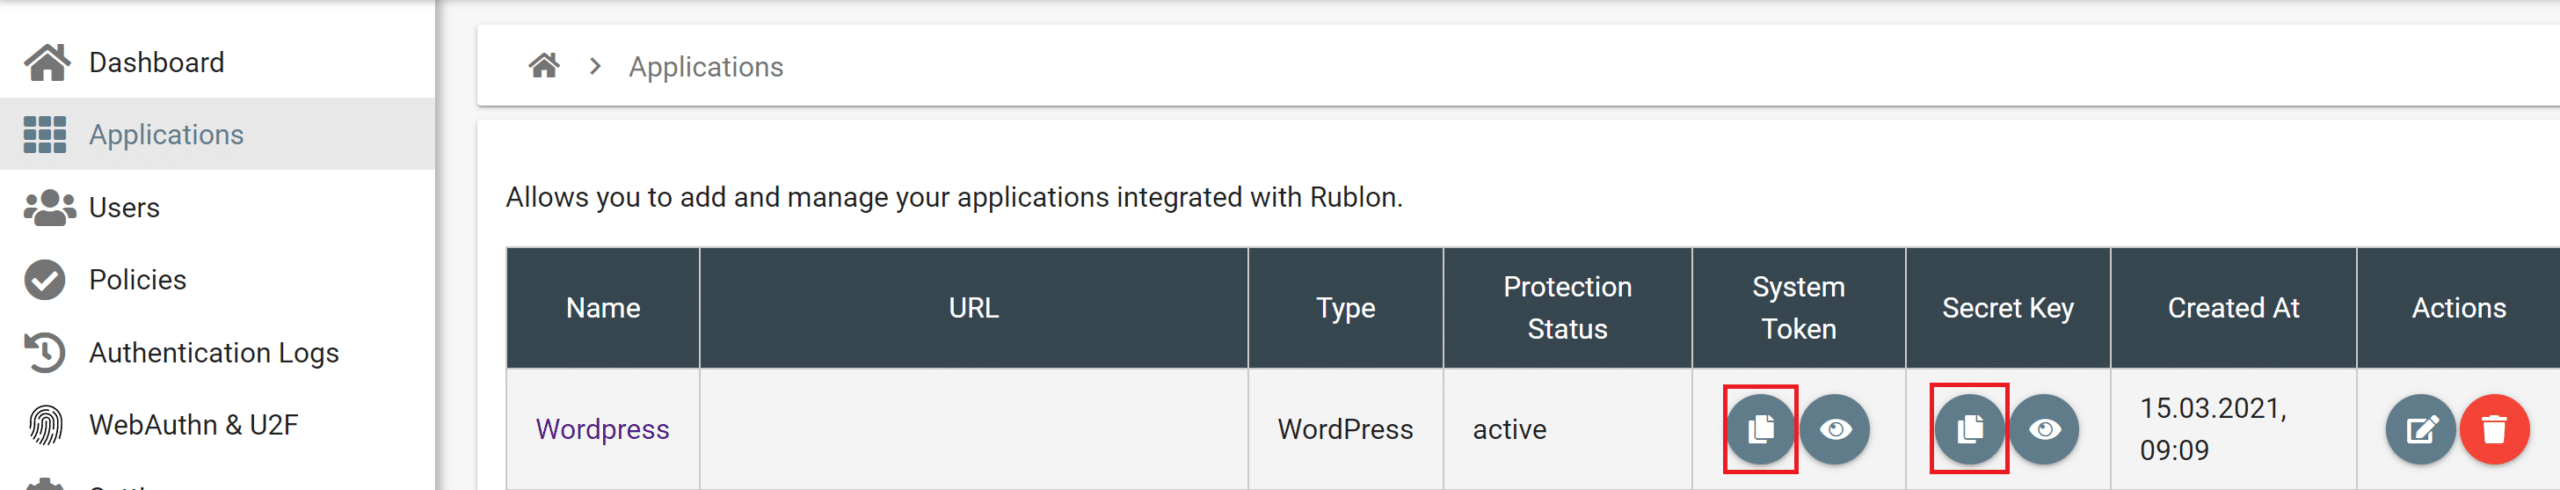The width and height of the screenshot is (2560, 490).
Task: Go to Users in the sidebar
Action: tap(124, 207)
